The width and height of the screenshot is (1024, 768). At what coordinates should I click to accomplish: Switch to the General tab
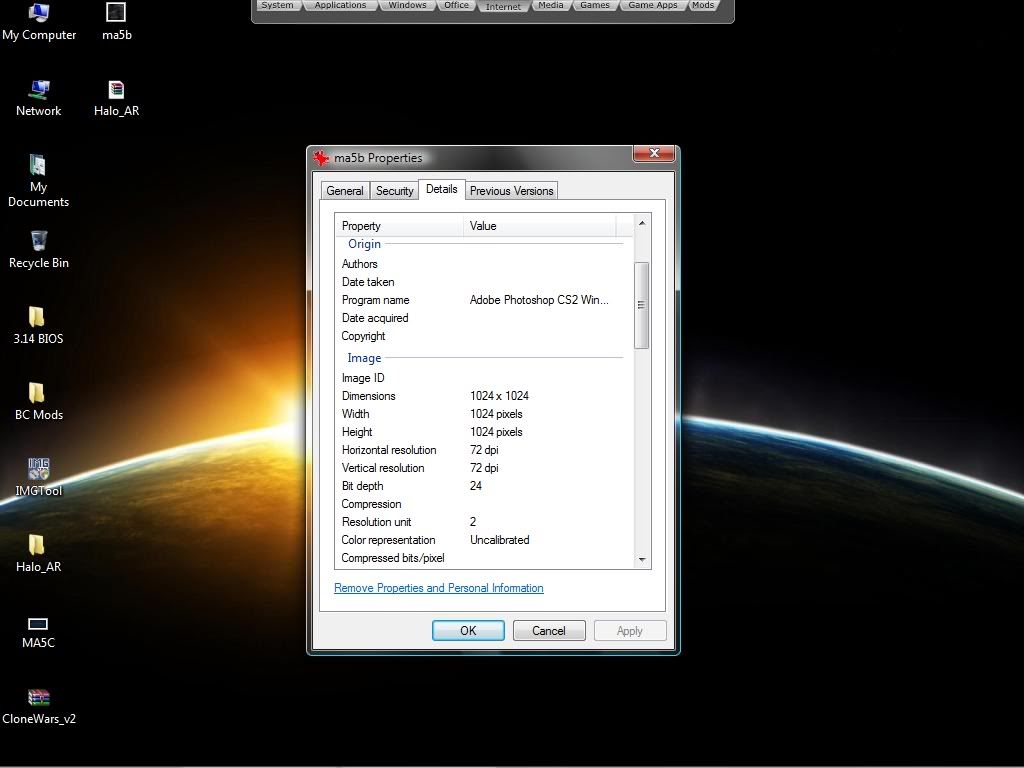pos(345,191)
